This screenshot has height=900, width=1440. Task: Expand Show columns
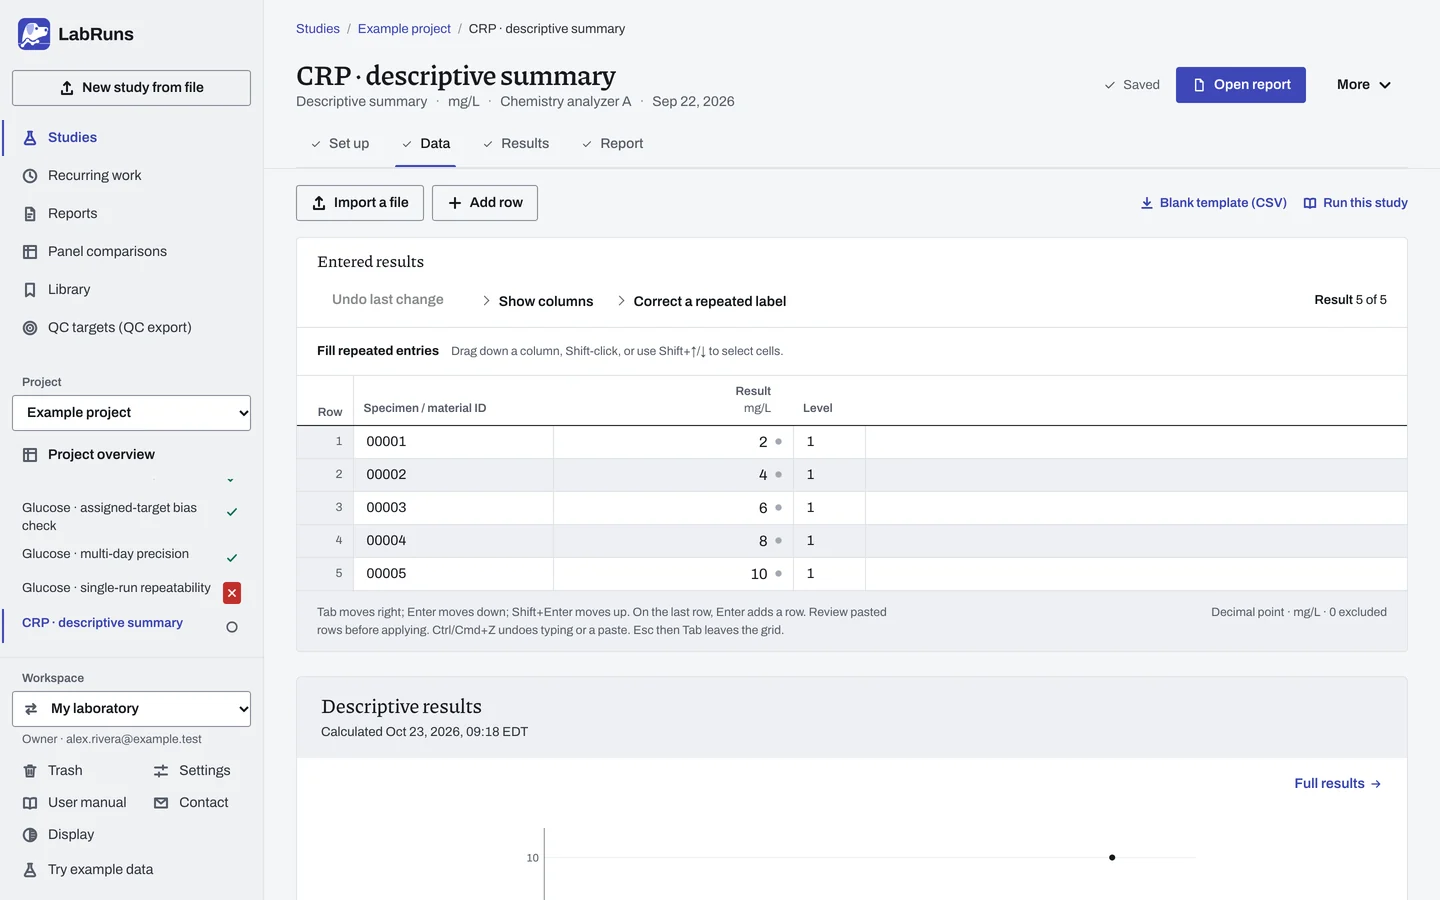(x=538, y=301)
